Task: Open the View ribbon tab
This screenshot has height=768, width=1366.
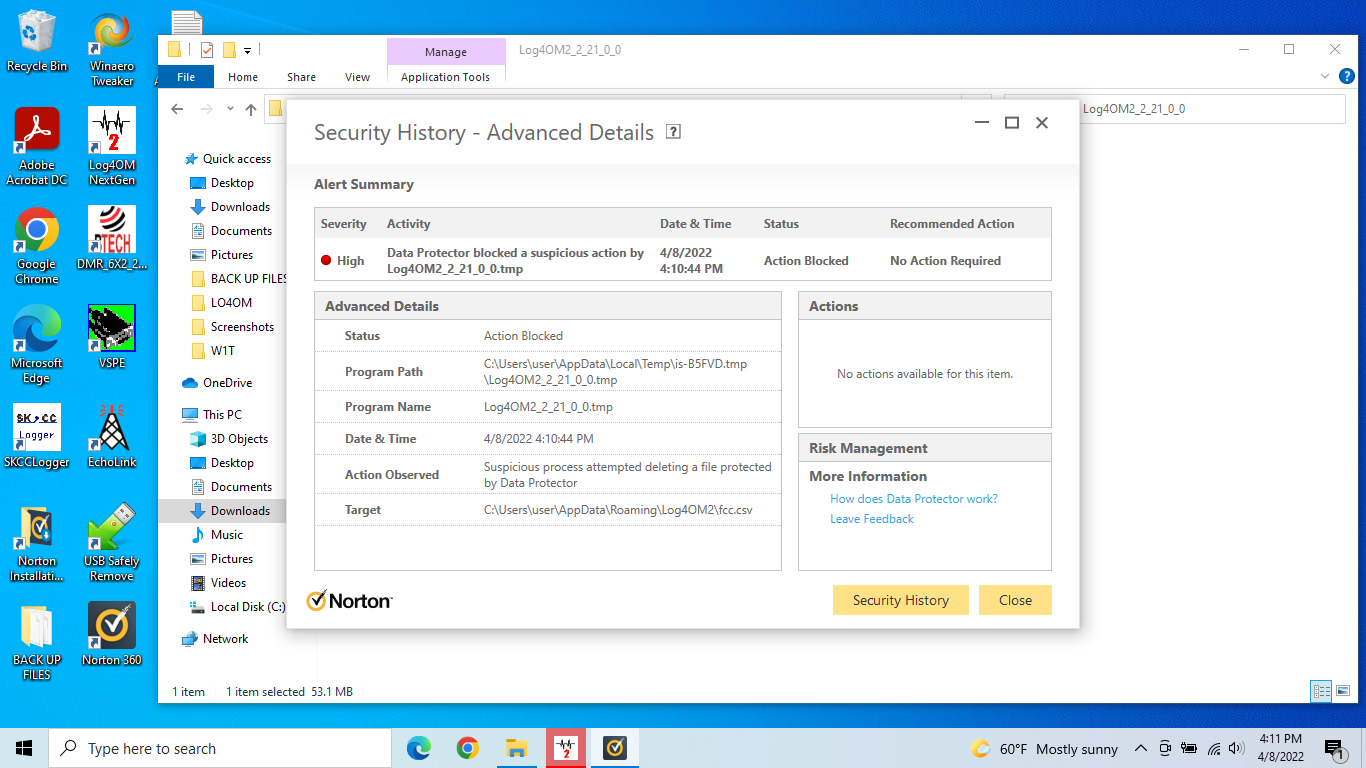Action: pyautogui.click(x=357, y=77)
